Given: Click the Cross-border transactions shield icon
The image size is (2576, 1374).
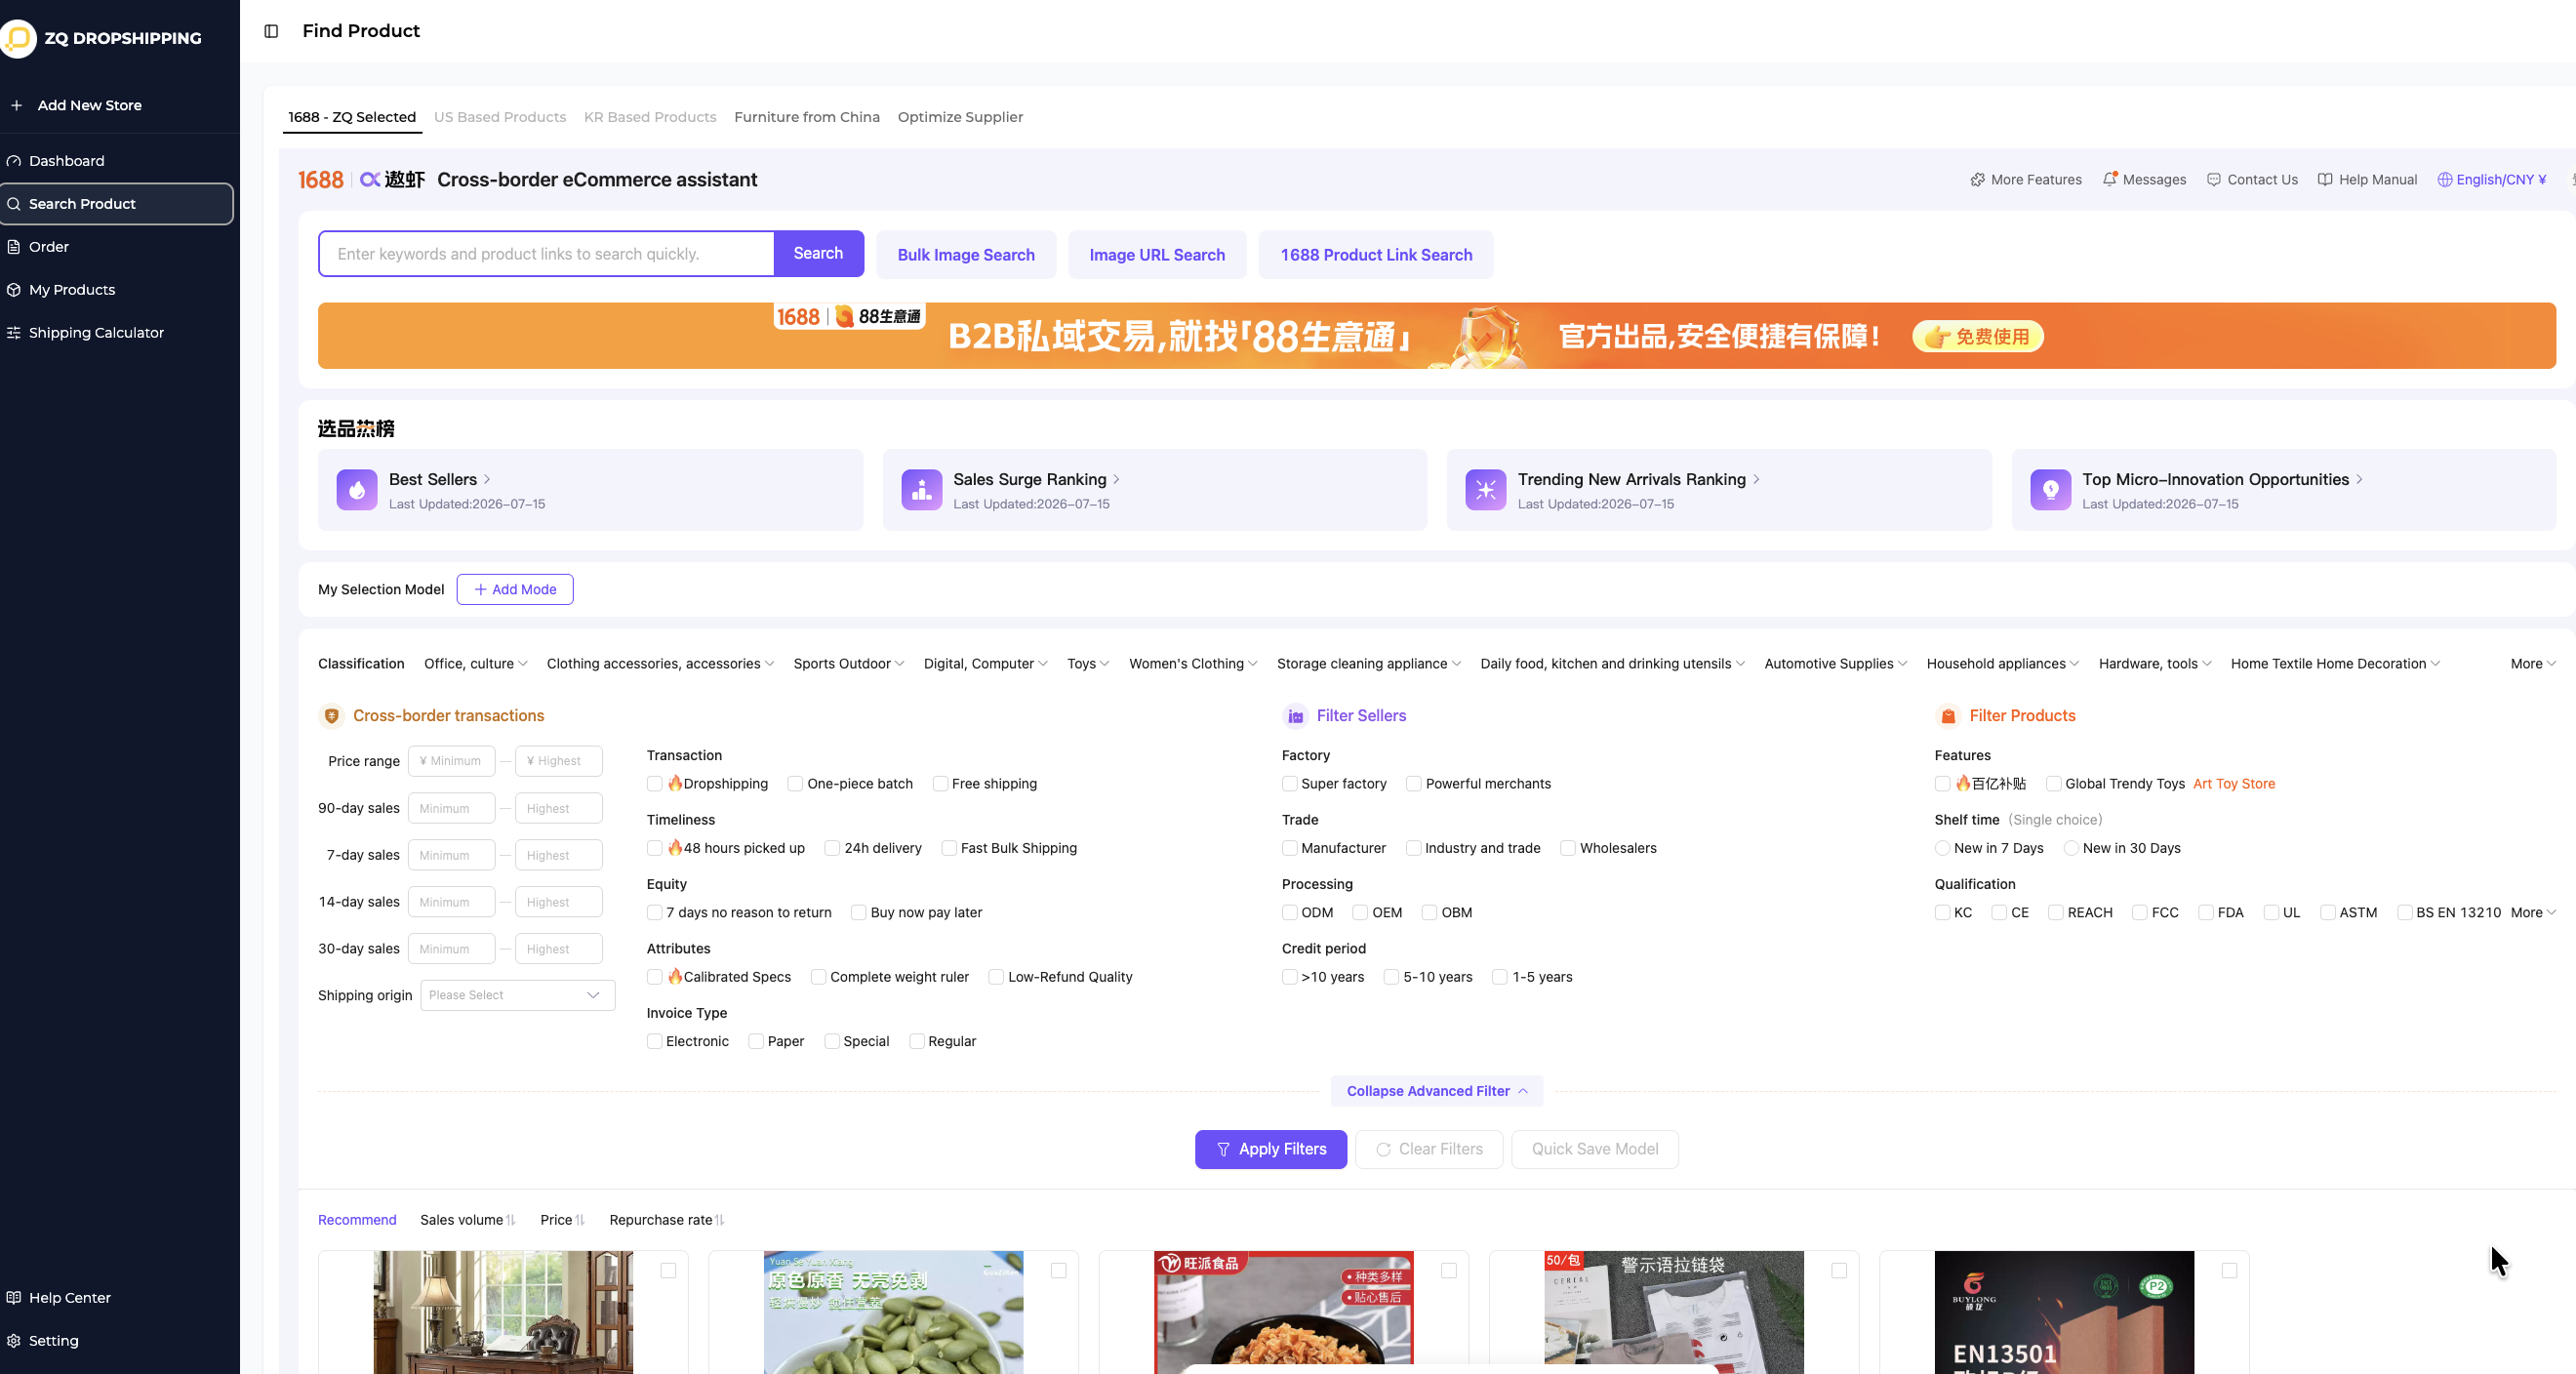Looking at the screenshot, I should click(331, 716).
